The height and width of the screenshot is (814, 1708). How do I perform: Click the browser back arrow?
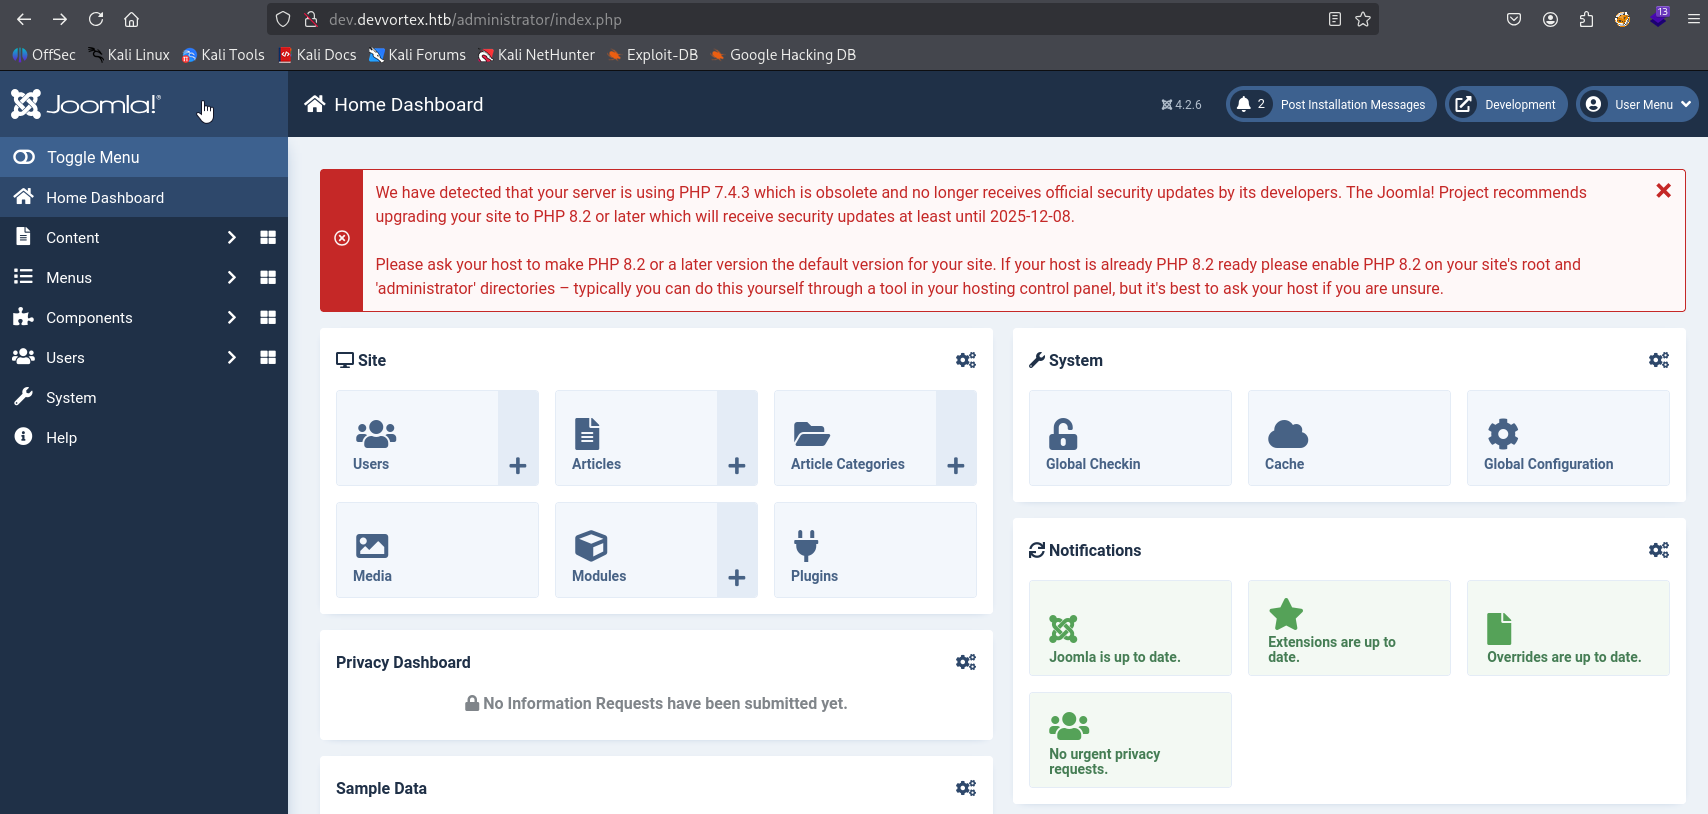[24, 19]
